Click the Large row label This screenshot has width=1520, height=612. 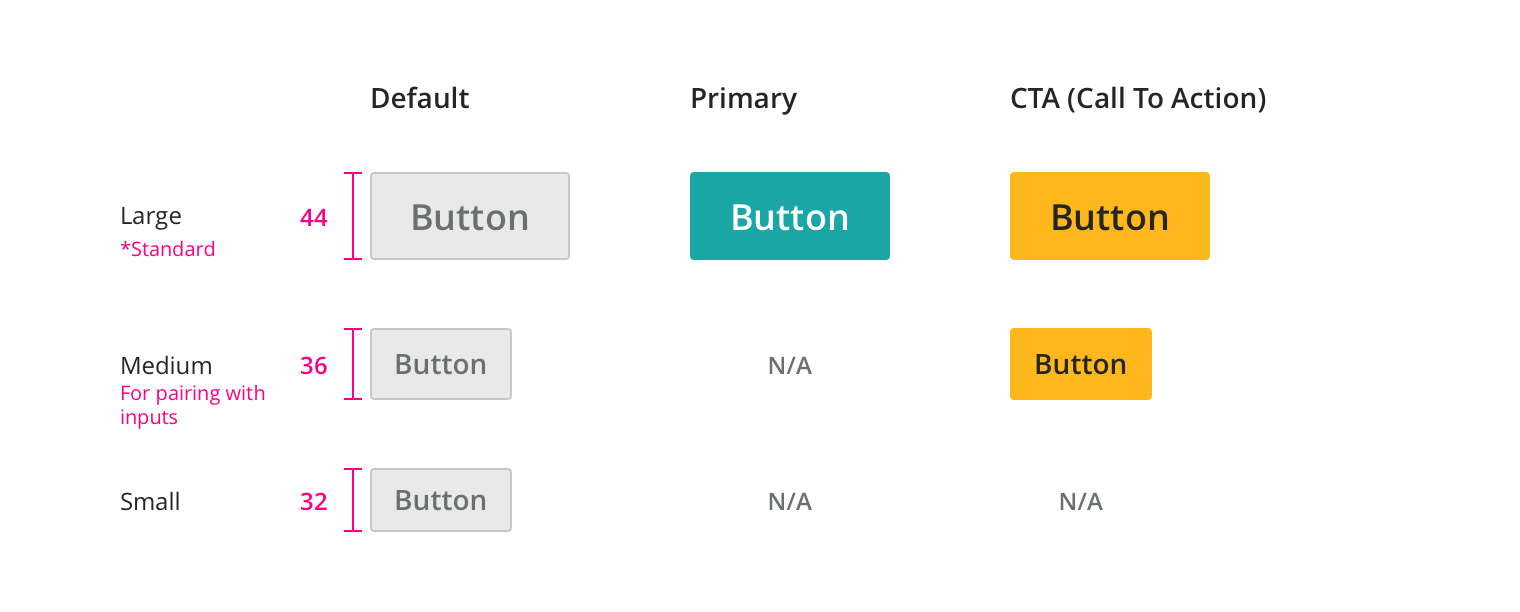151,216
